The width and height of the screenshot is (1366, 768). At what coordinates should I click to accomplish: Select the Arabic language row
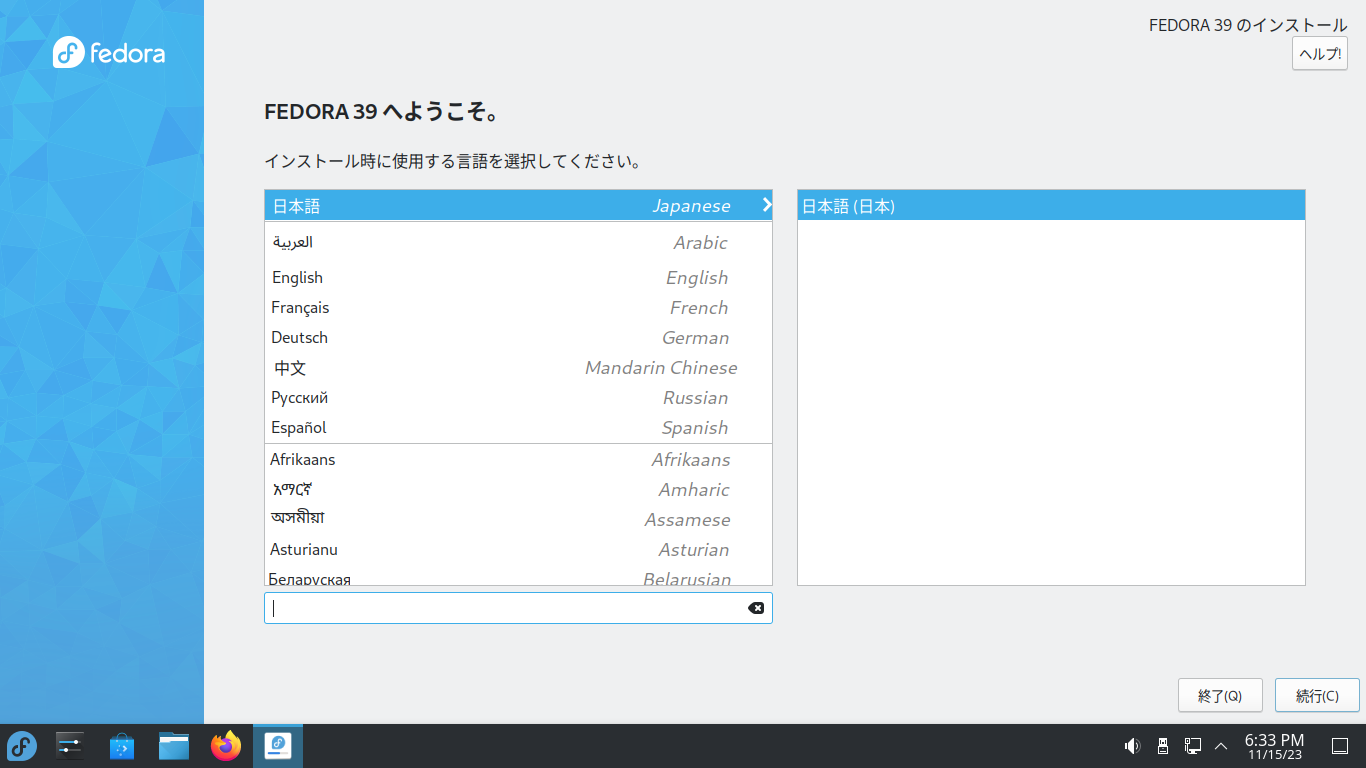click(518, 243)
